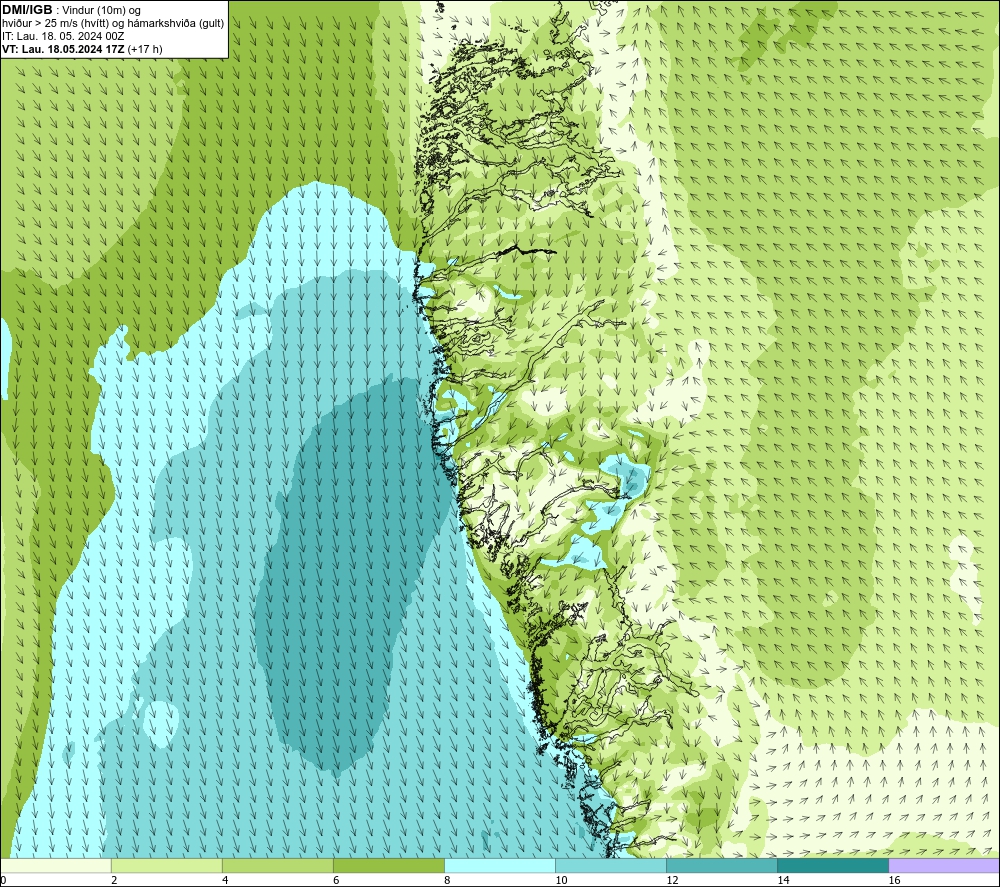
Task: Click the 'Vindur (10m) og' label
Action: click(x=100, y=10)
